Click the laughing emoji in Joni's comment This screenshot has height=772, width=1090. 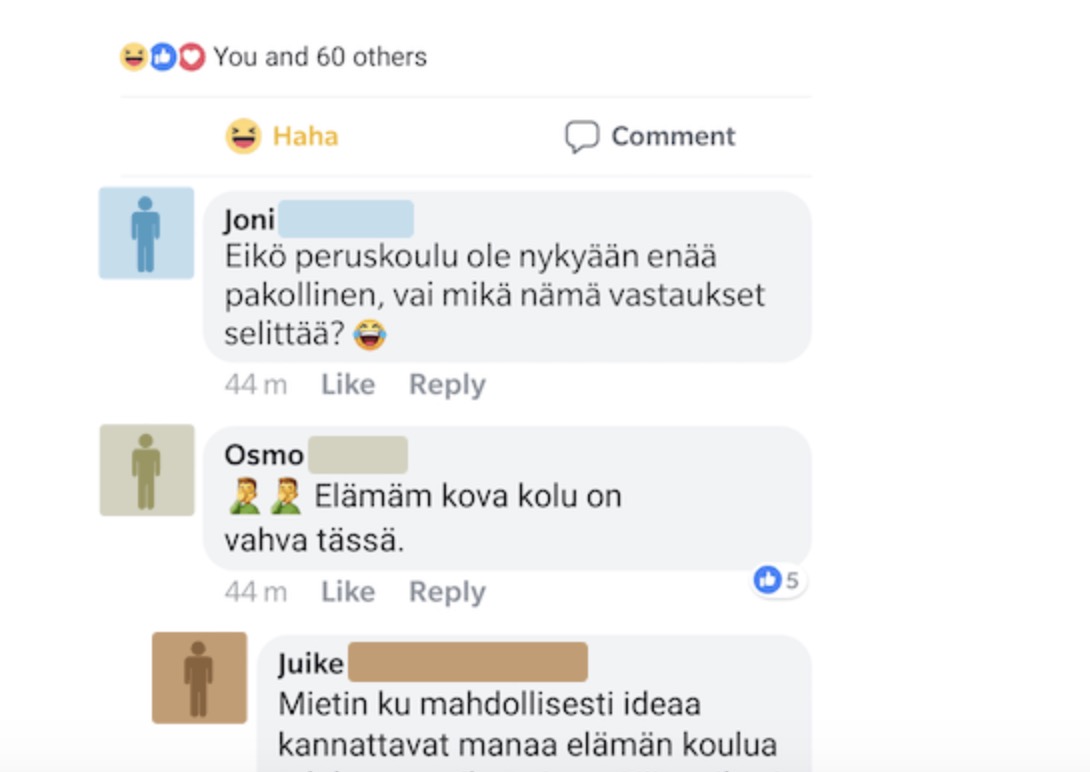370,335
